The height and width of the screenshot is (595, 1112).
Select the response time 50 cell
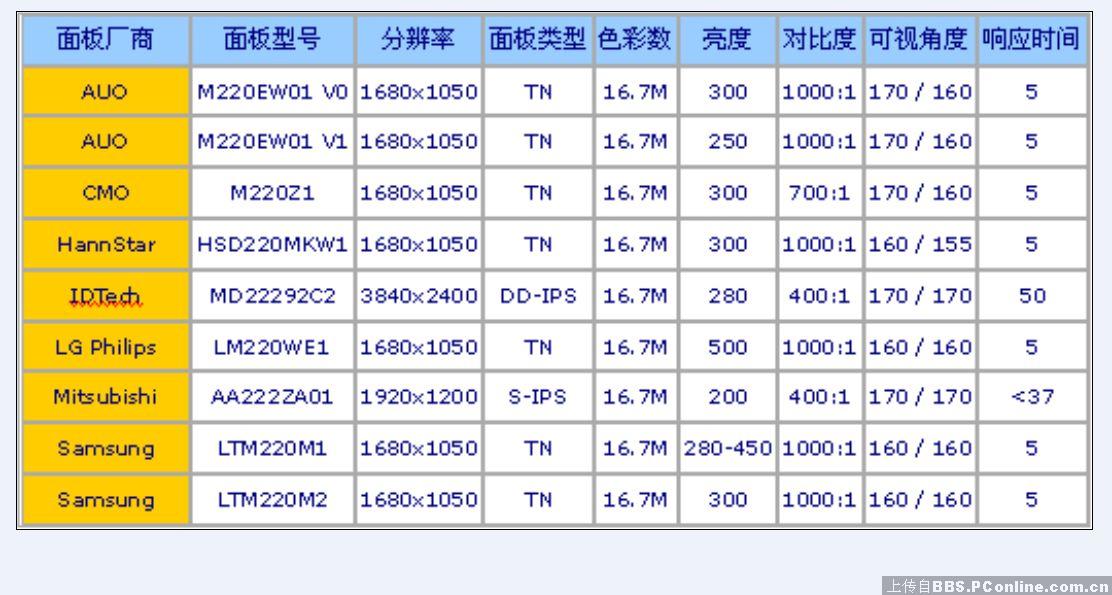(1032, 296)
